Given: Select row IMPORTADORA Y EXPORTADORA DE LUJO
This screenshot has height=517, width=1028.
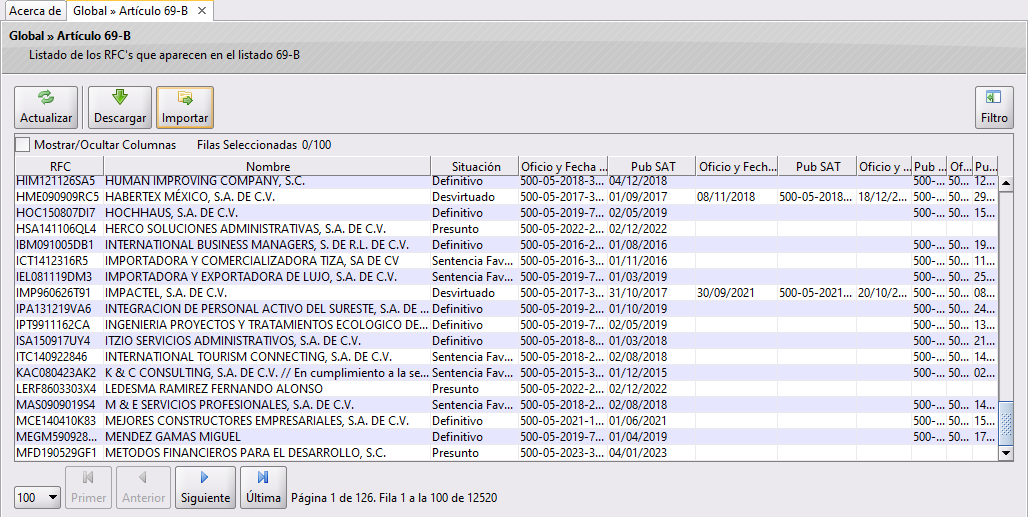Looking at the screenshot, I should coord(506,277).
